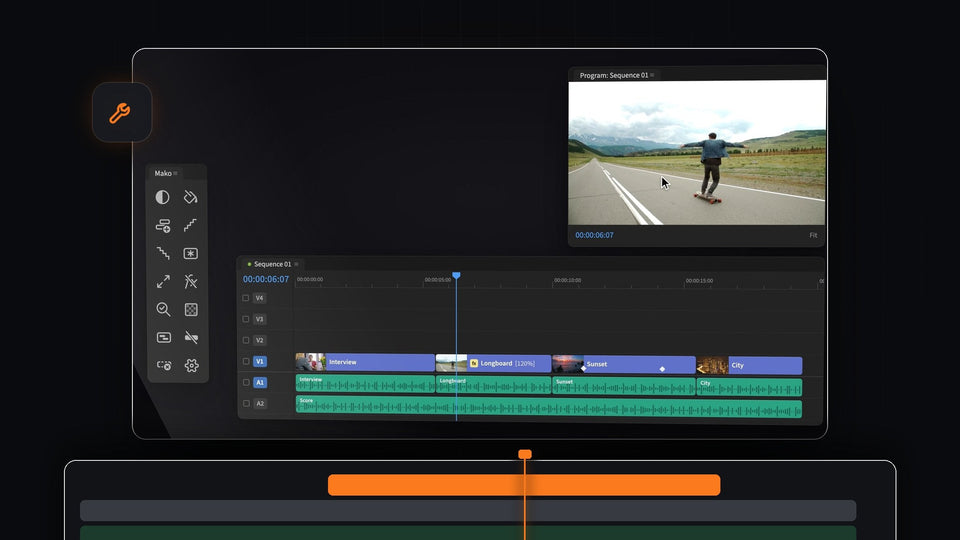Viewport: 960px width, 540px height.
Task: Click the ascending staircase icon
Action: [x=190, y=225]
